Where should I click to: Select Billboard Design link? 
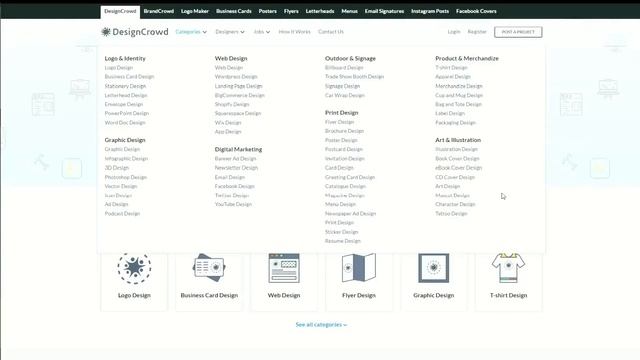344,68
